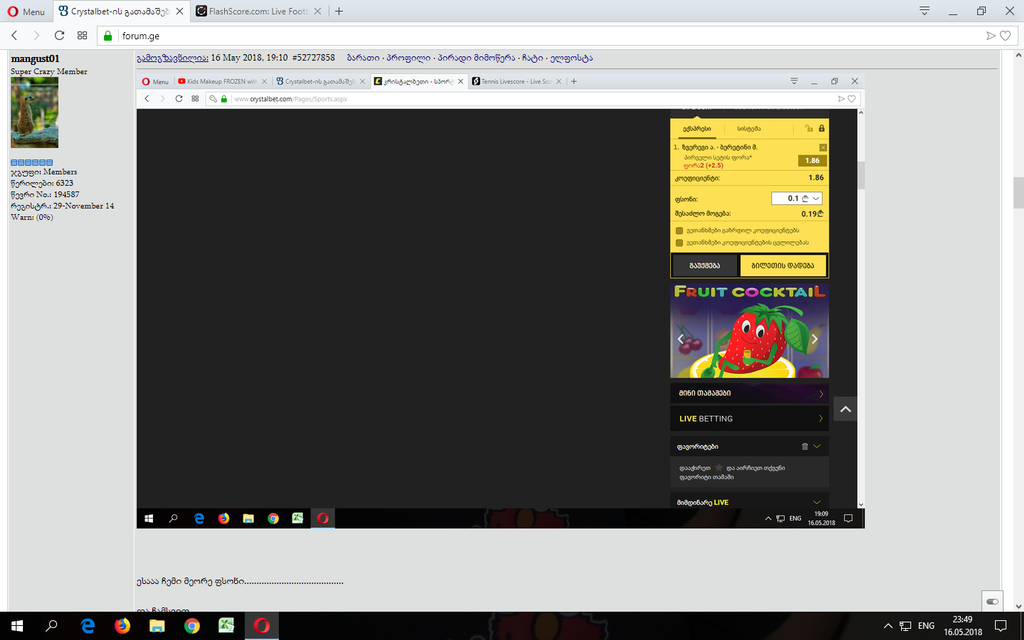Open a new tab with the plus button
1024x640 pixels.
point(339,11)
